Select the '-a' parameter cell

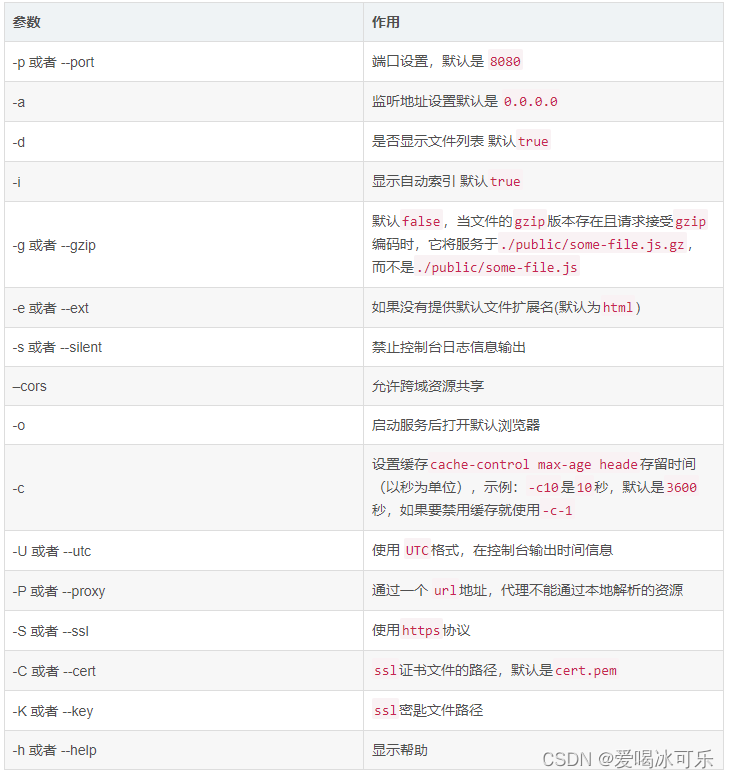coord(184,102)
